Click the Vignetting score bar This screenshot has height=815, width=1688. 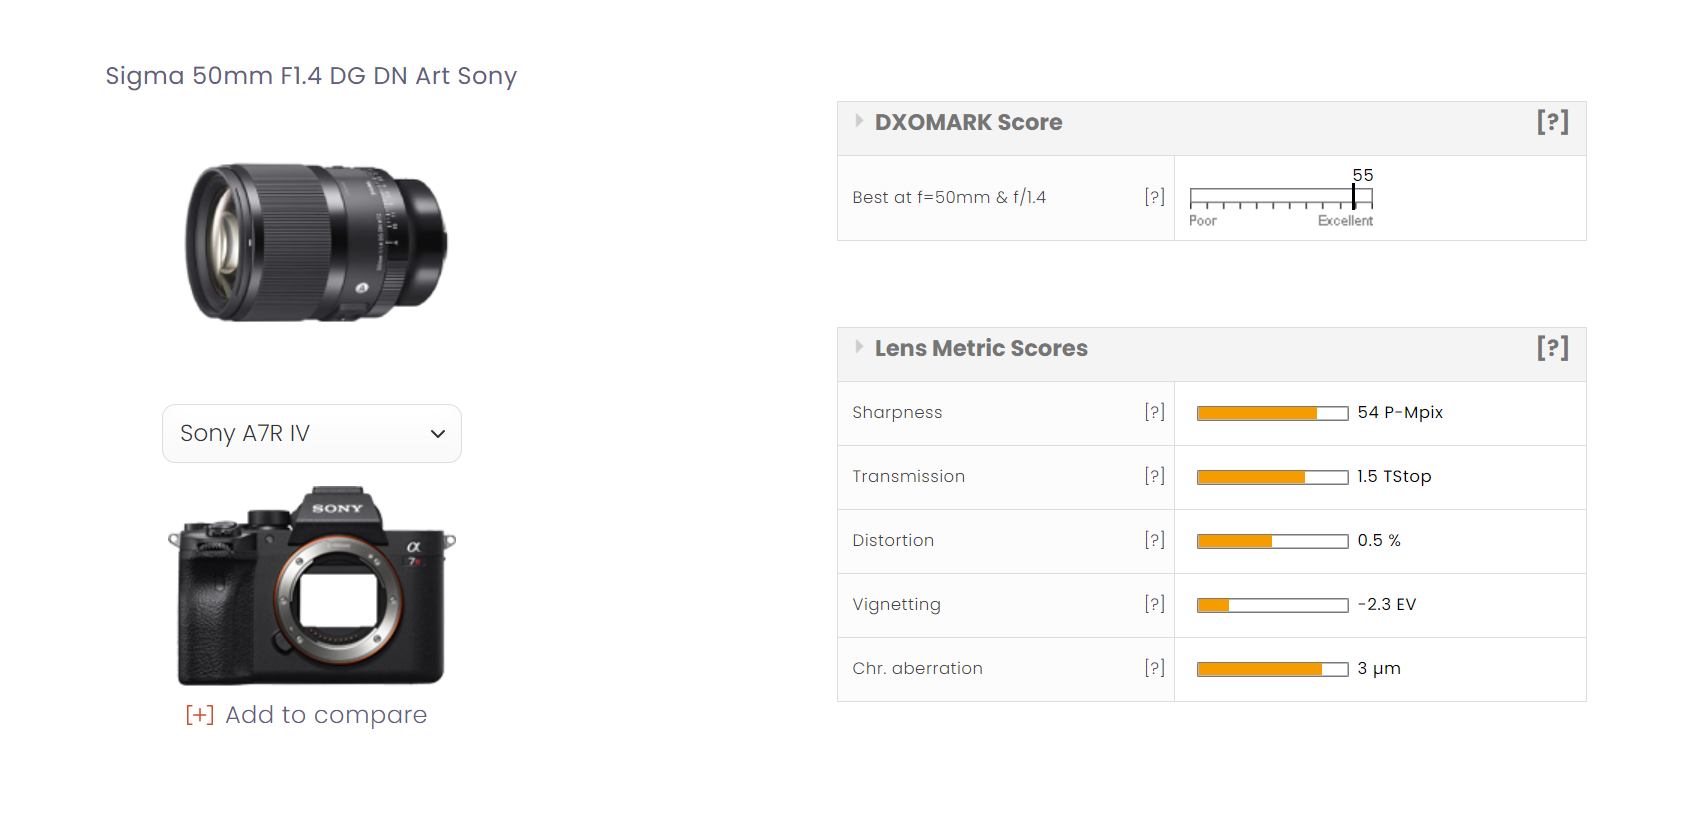pyautogui.click(x=1272, y=605)
